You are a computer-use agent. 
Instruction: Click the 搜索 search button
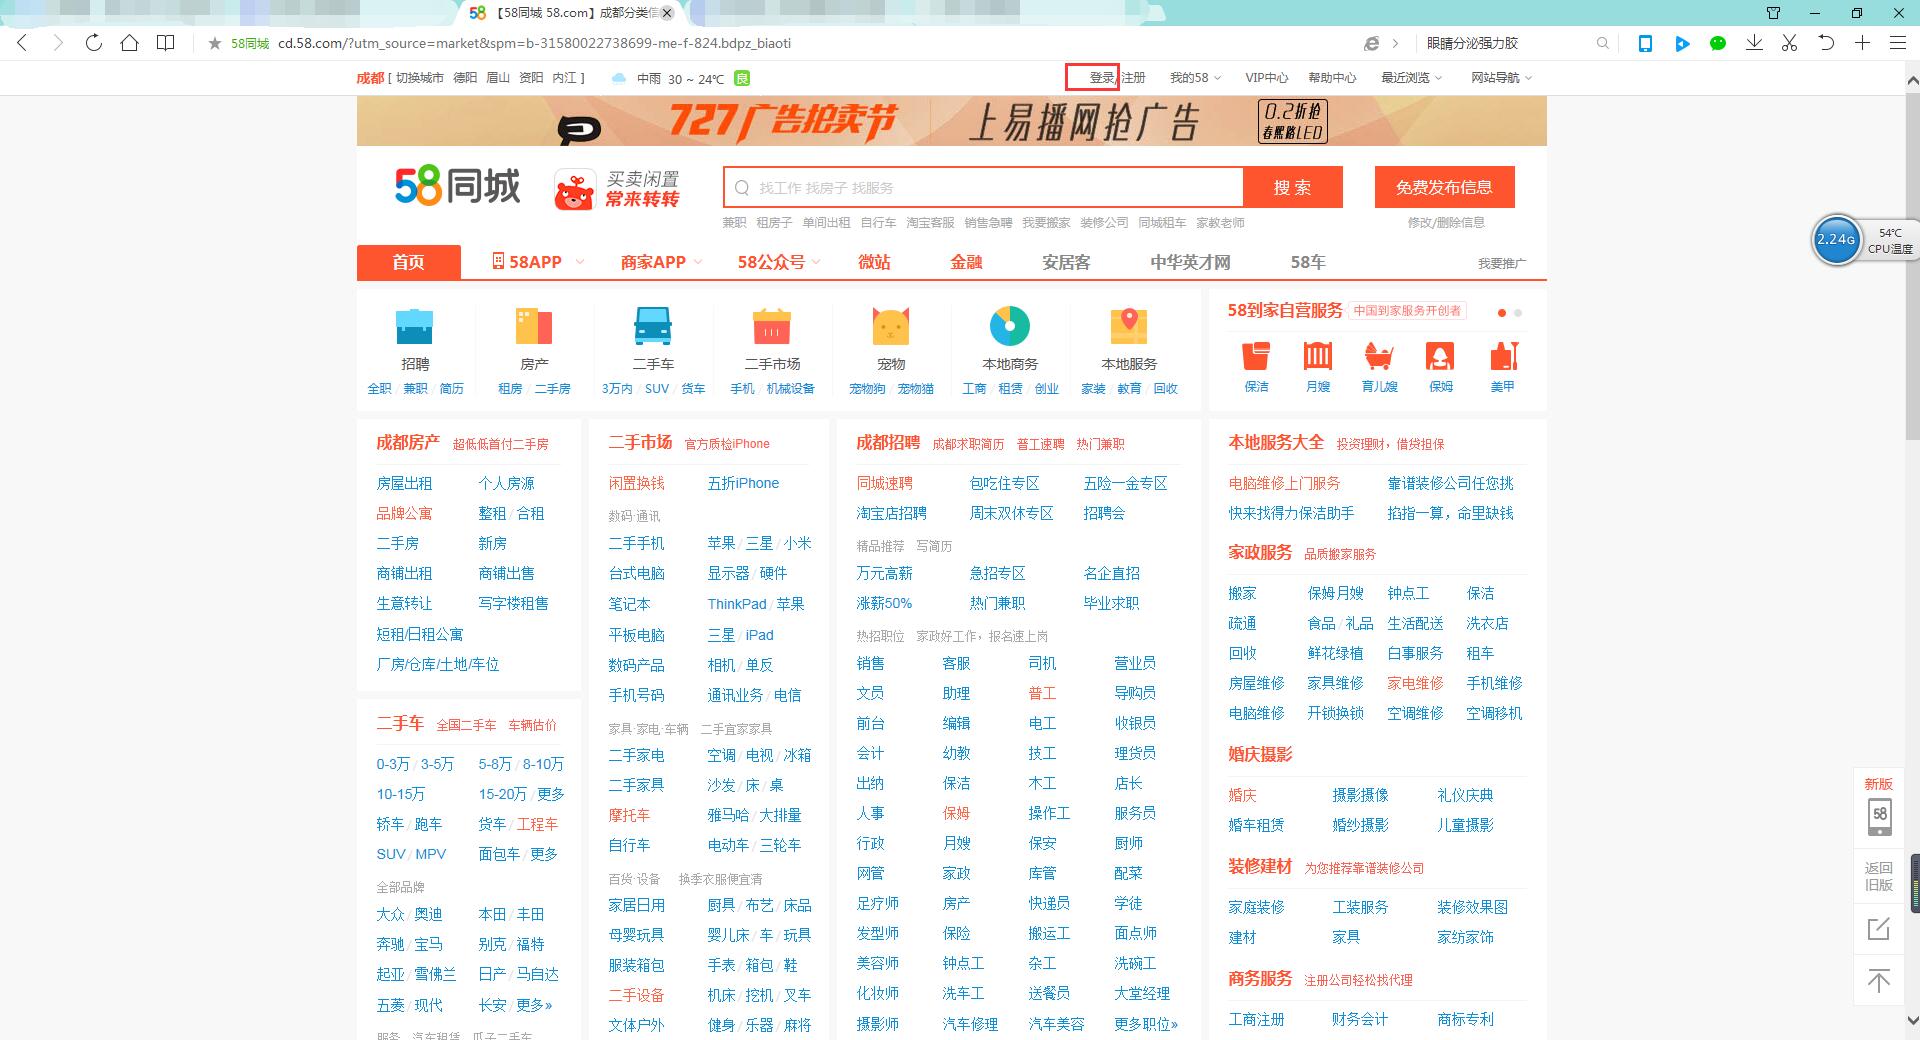[x=1292, y=187]
